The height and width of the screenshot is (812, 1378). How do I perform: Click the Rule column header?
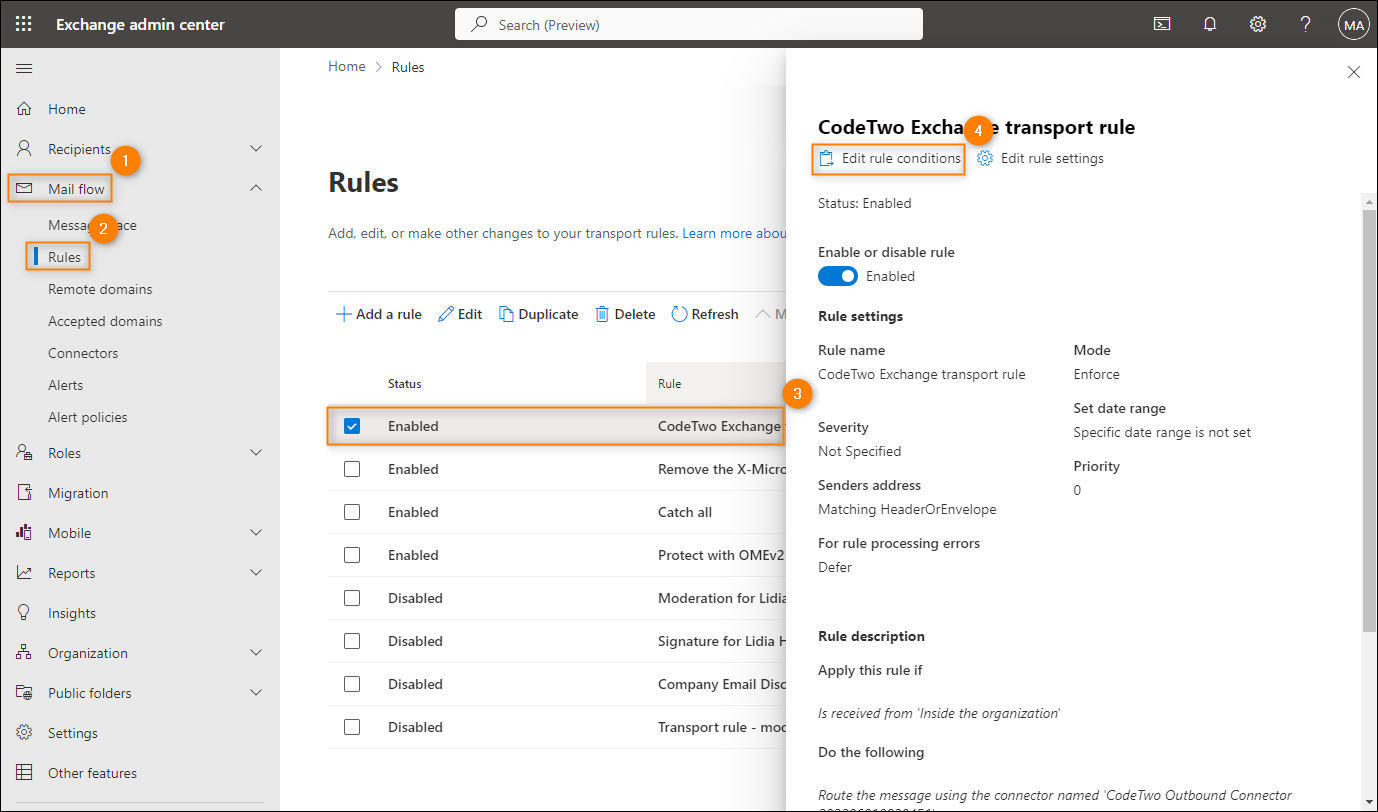pyautogui.click(x=669, y=383)
